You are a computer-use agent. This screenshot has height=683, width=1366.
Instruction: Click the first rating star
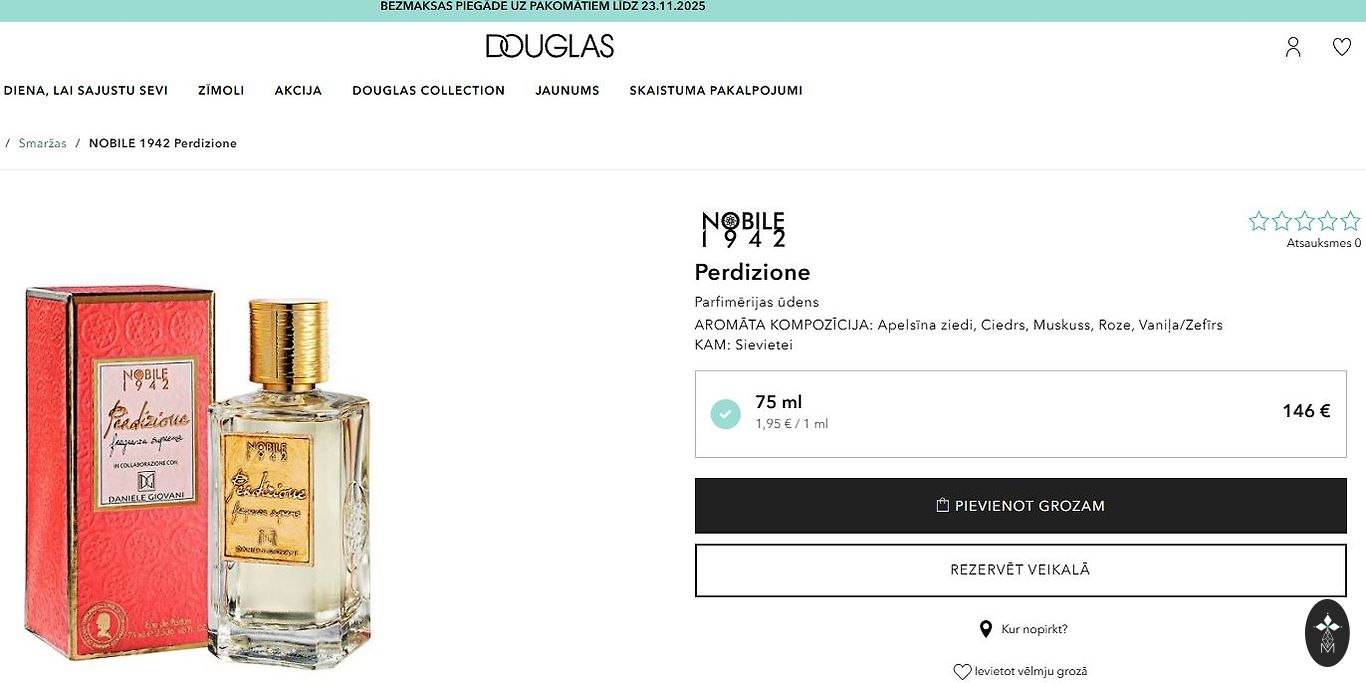tap(1258, 221)
